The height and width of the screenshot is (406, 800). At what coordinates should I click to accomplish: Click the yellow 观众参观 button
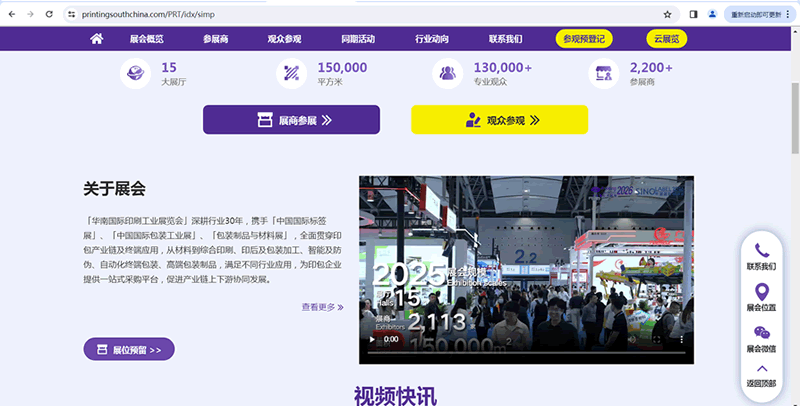click(x=499, y=120)
